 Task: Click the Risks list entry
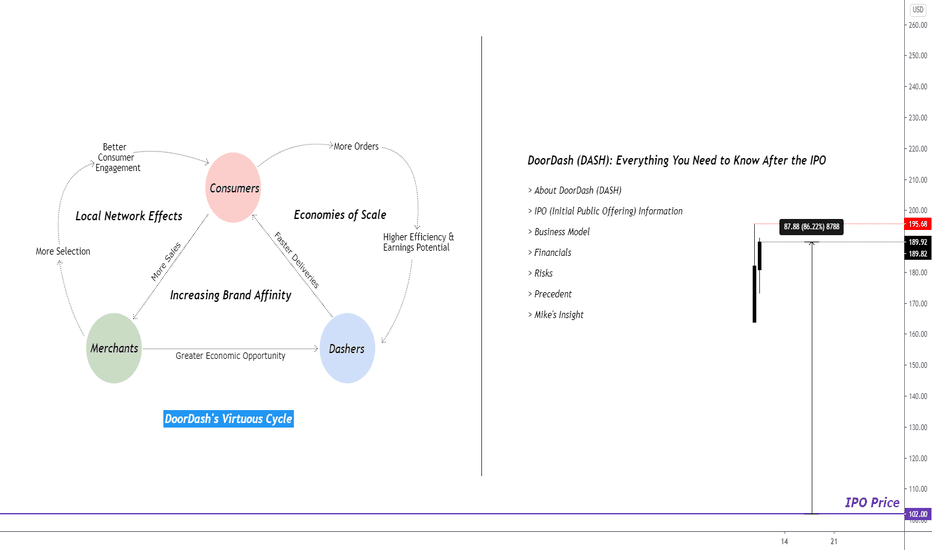pos(540,274)
